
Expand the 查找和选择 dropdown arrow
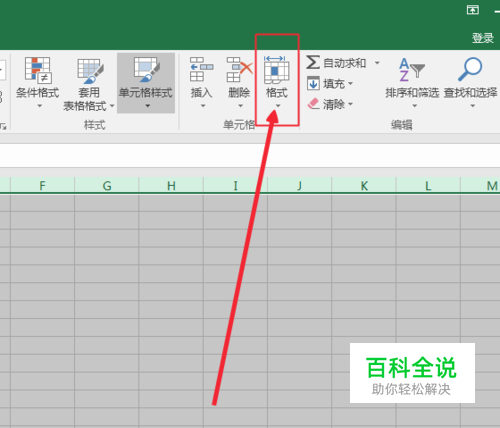[x=472, y=106]
